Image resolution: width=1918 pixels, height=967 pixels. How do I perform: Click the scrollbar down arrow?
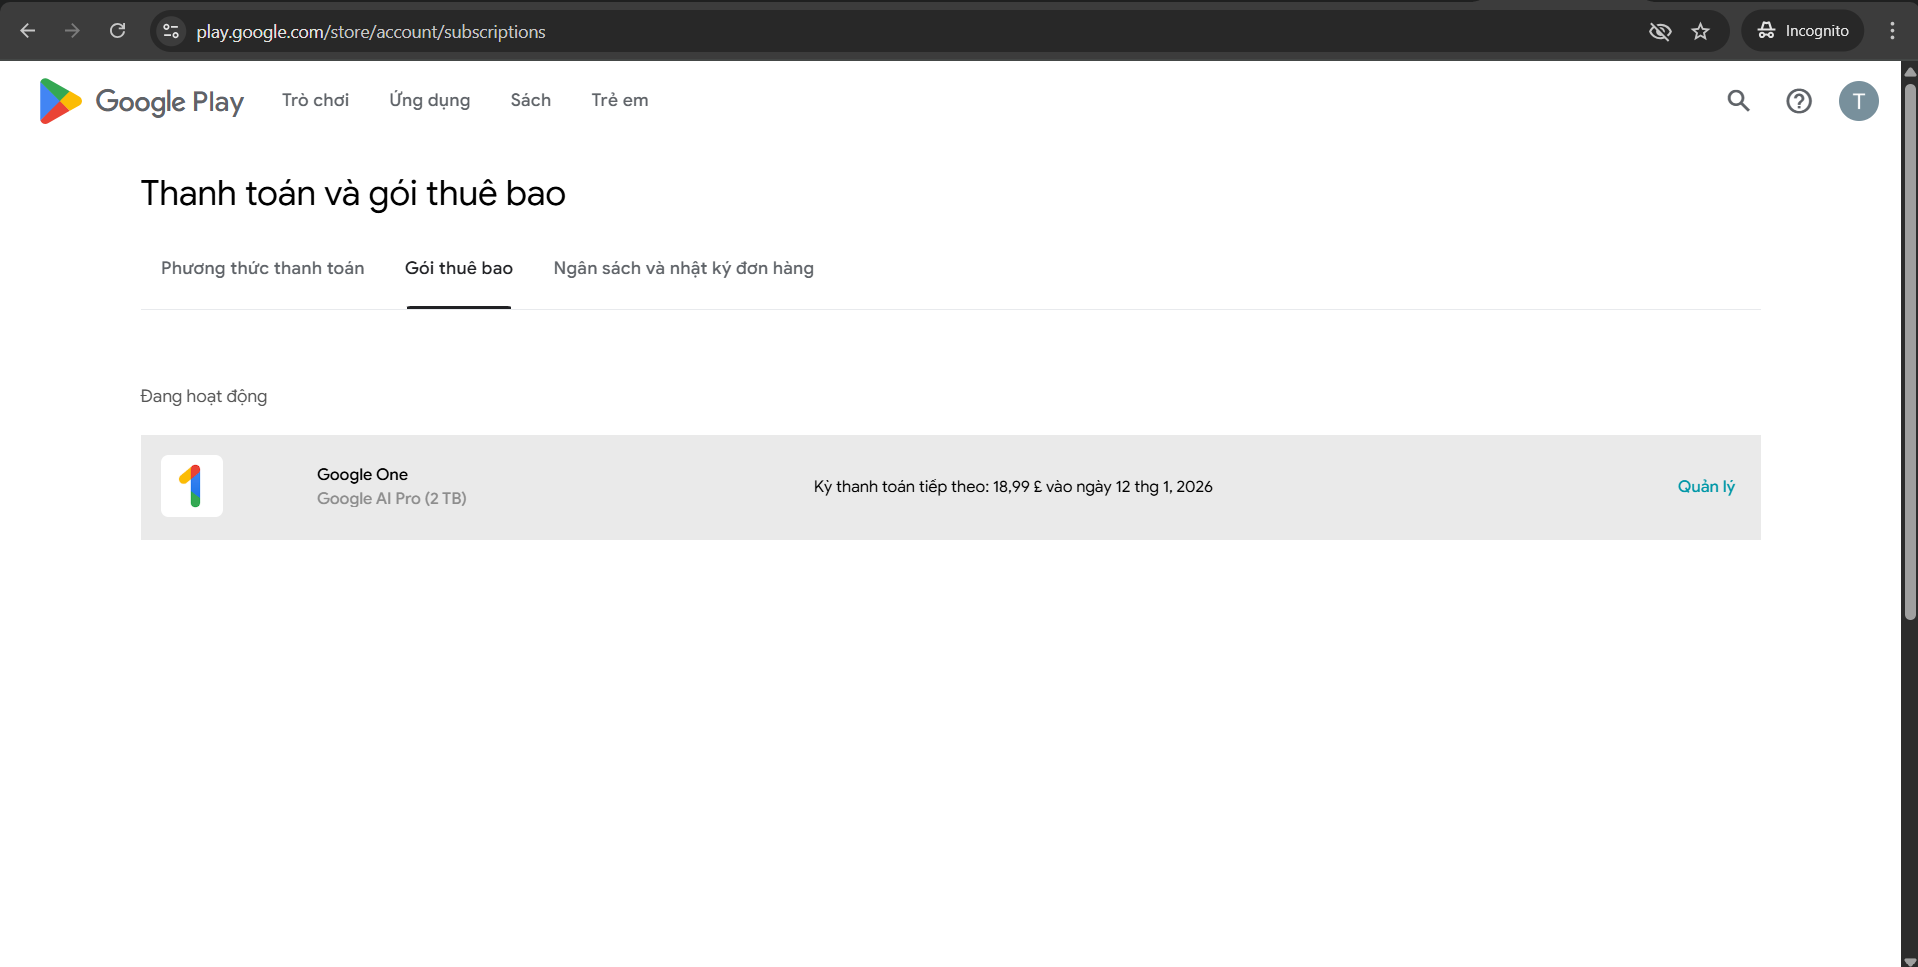(1909, 960)
